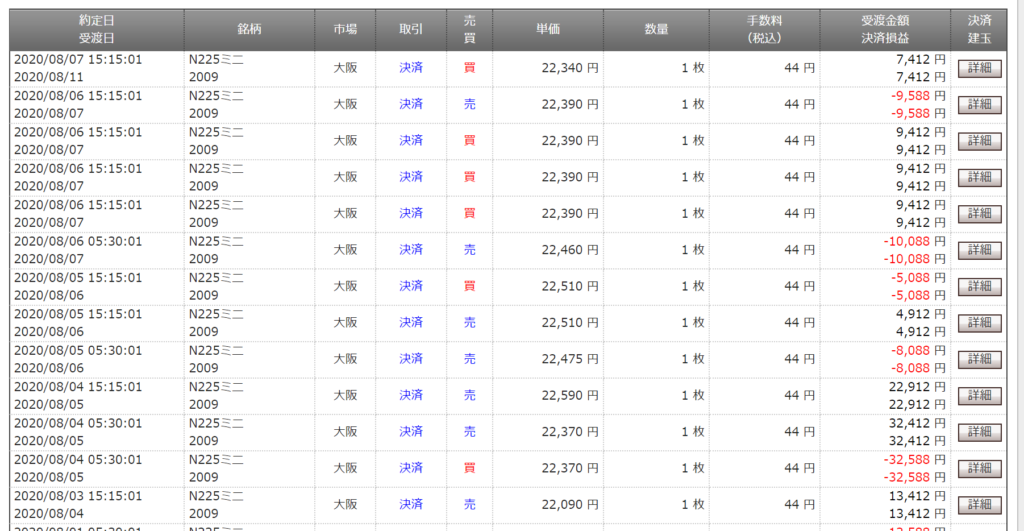Select the date 2020/08/04 15:15:01
The width and height of the screenshot is (1024, 531).
78,387
